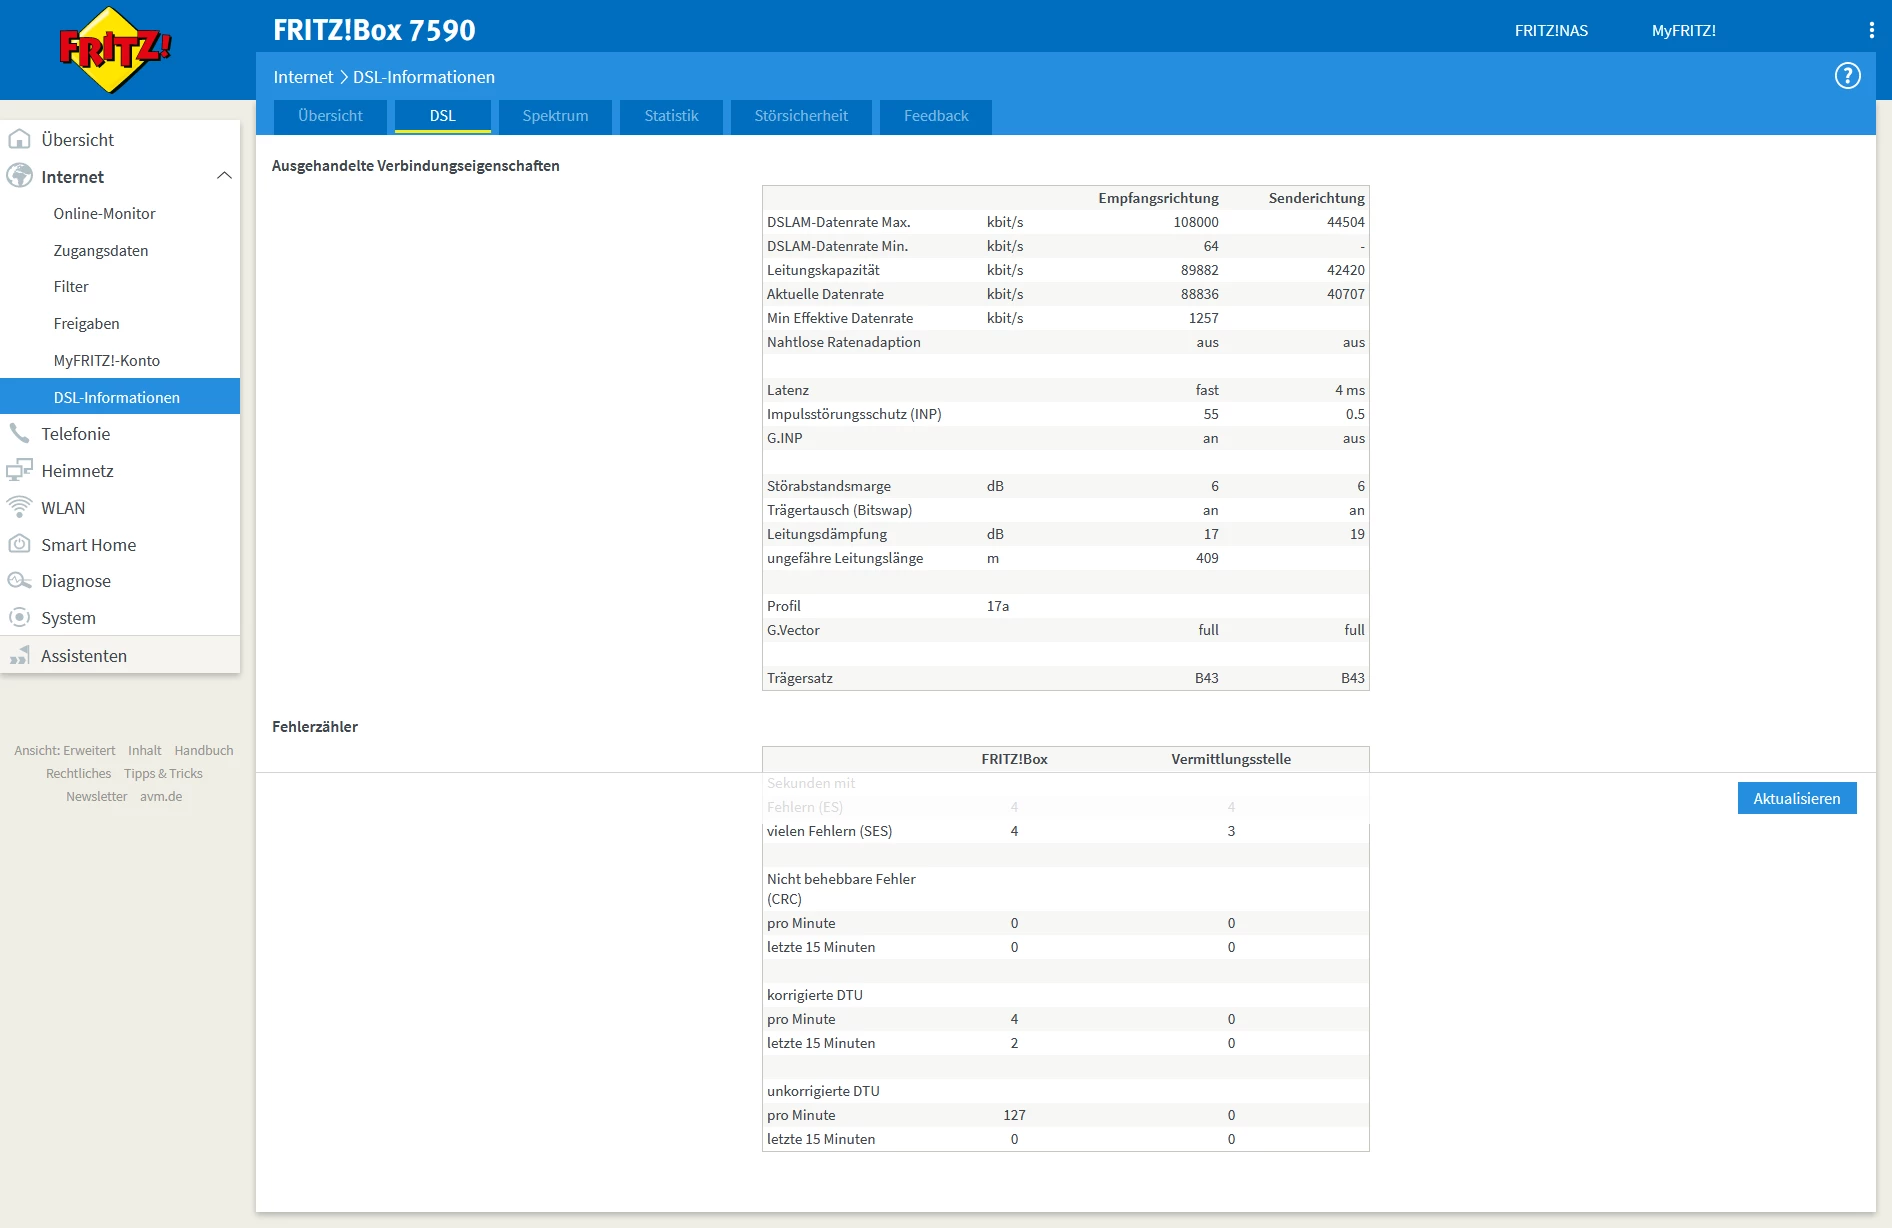Screen dimensions: 1892x1228
Task: Click the DSL-Informationen breadcrumb text
Action: click(x=424, y=77)
